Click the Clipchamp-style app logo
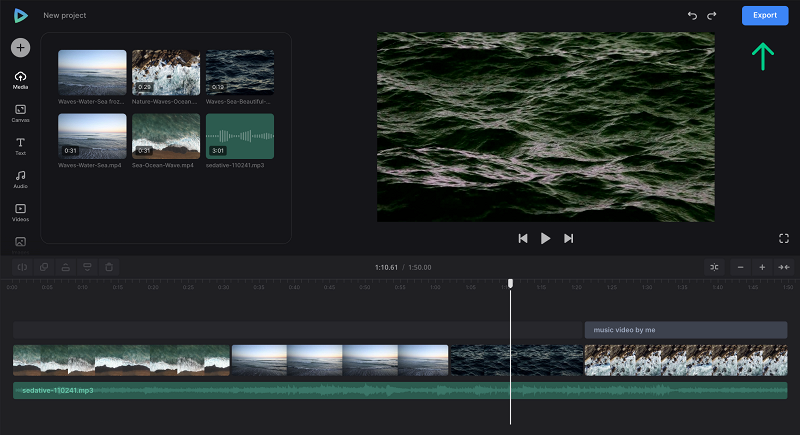This screenshot has width=800, height=435. pyautogui.click(x=20, y=15)
